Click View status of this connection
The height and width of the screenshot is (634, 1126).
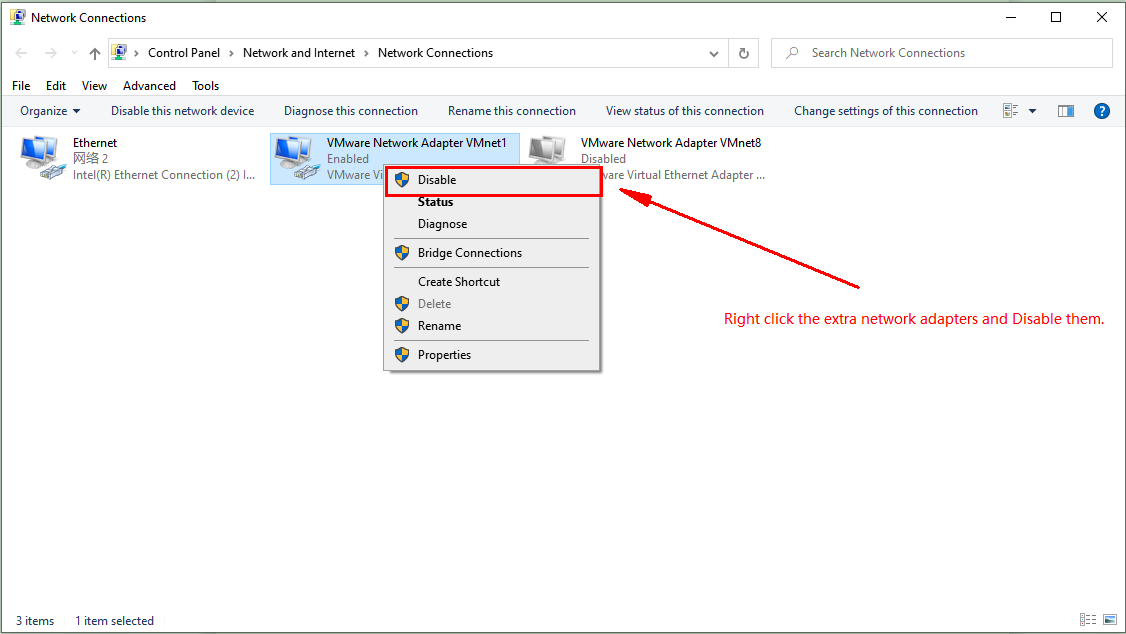(x=684, y=111)
